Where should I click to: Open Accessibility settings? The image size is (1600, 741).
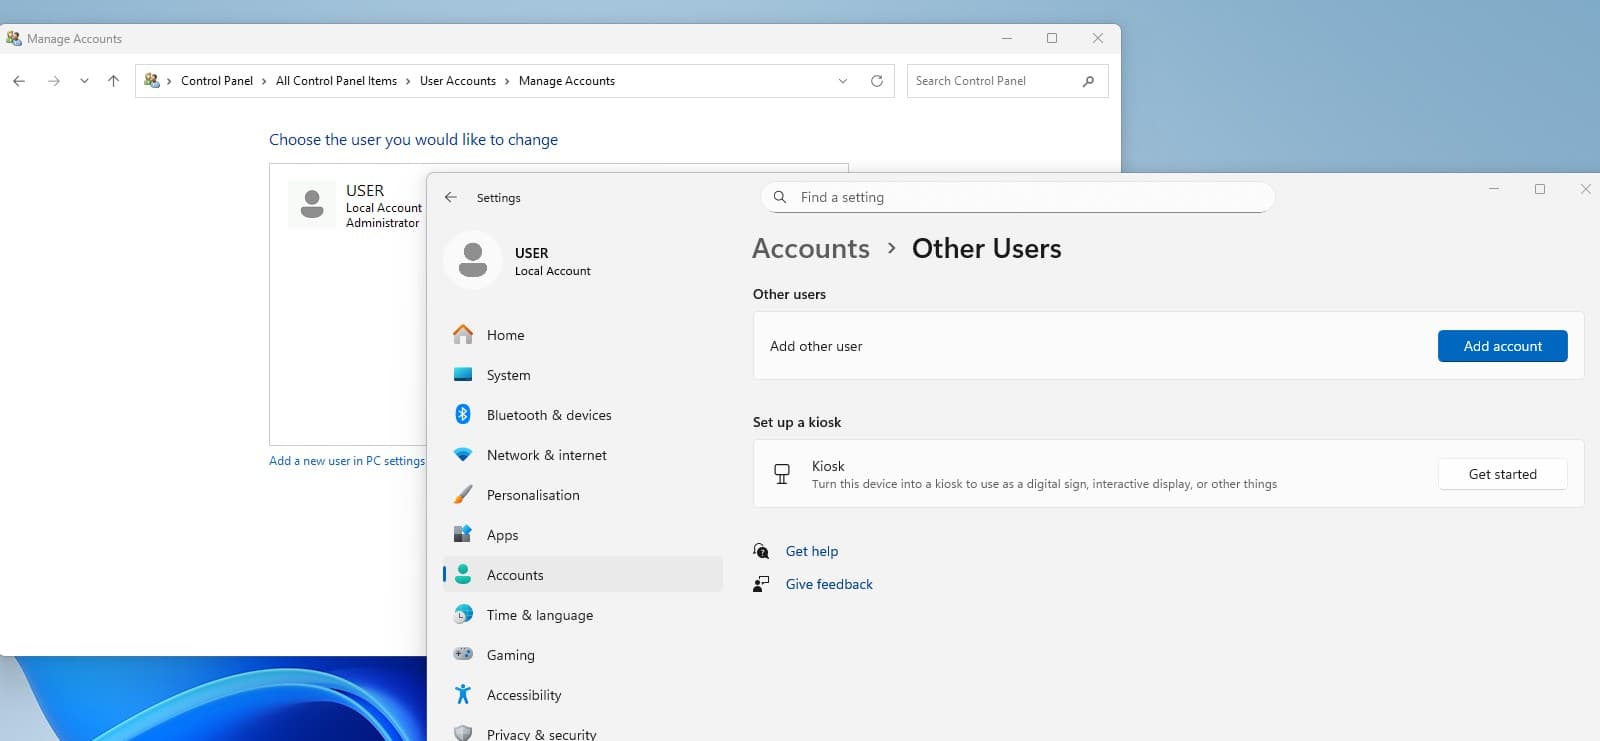click(523, 695)
